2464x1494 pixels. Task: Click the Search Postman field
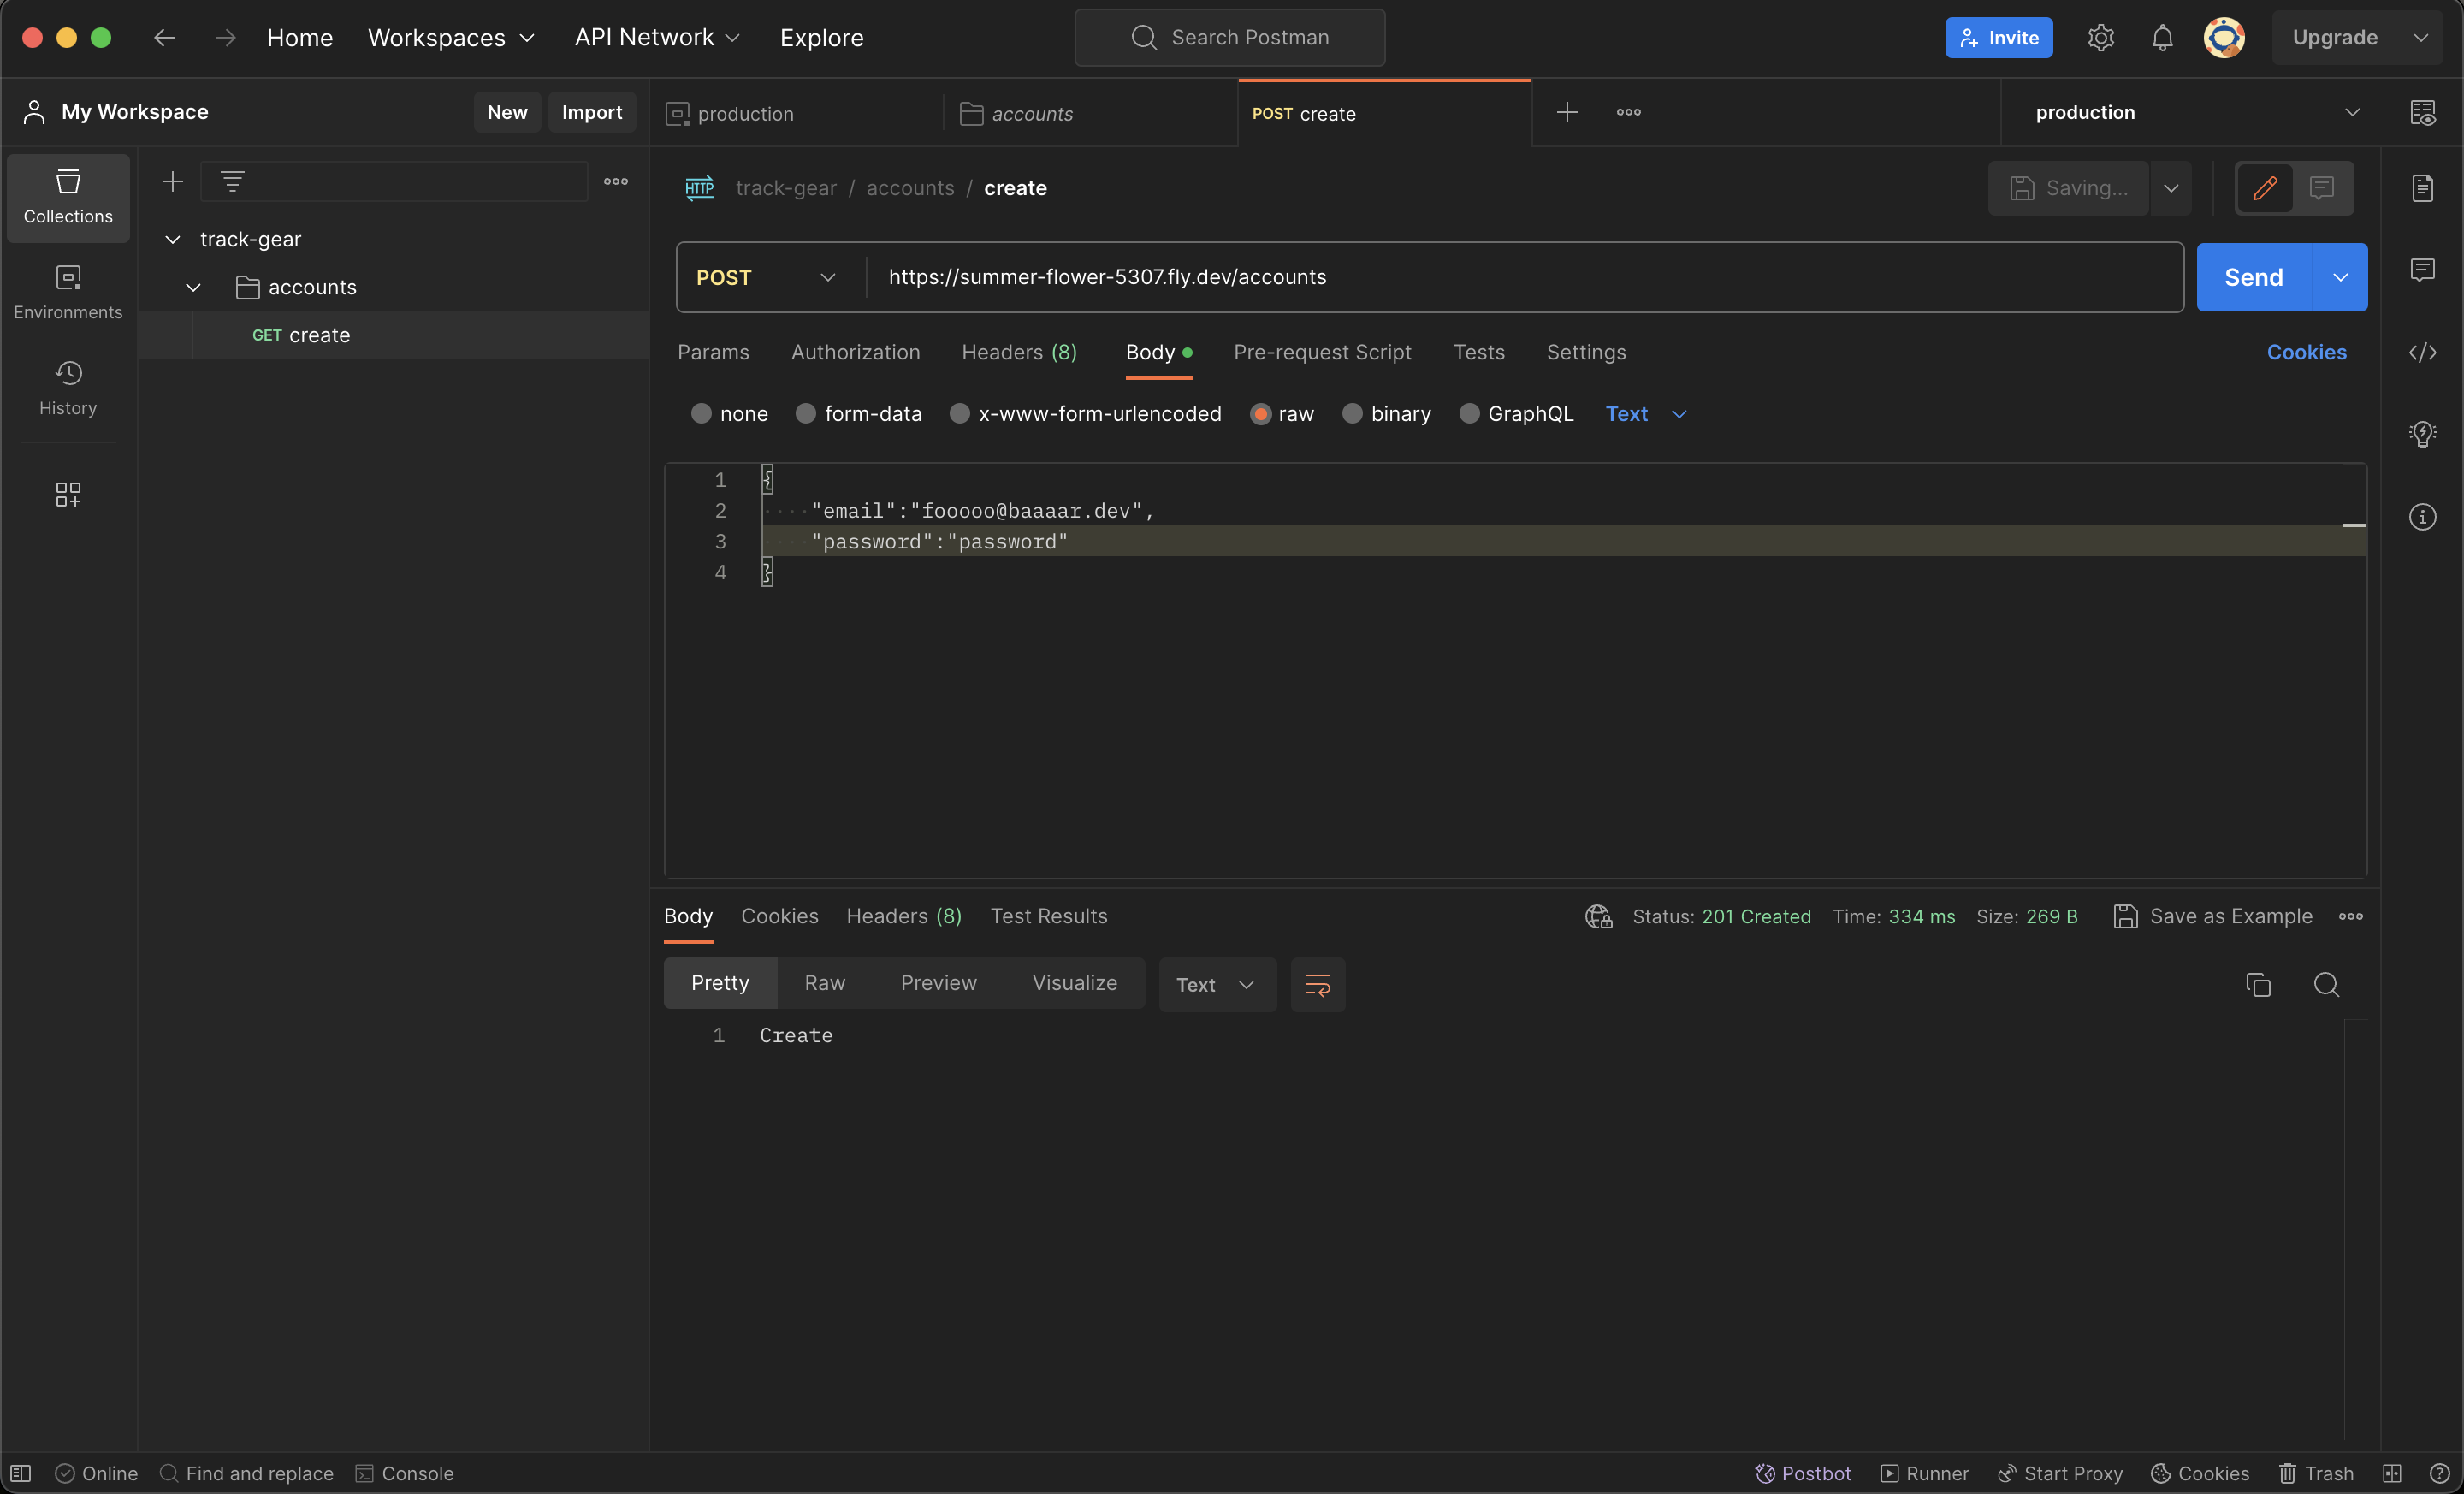(x=1229, y=37)
